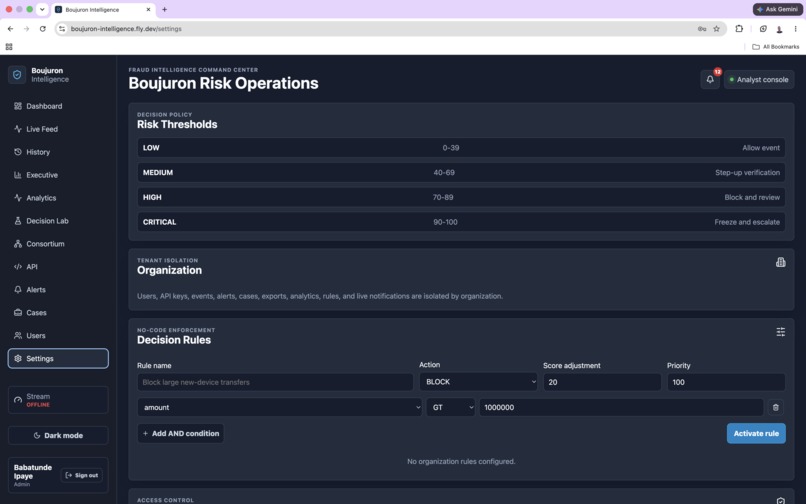Click Ask Gemini button
The image size is (806, 504).
pos(777,9)
